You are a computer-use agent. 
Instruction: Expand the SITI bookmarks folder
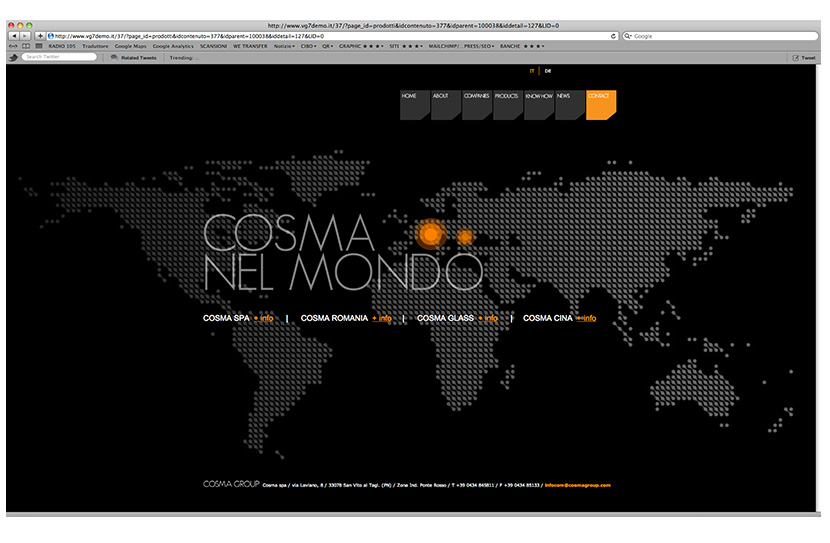click(x=406, y=46)
